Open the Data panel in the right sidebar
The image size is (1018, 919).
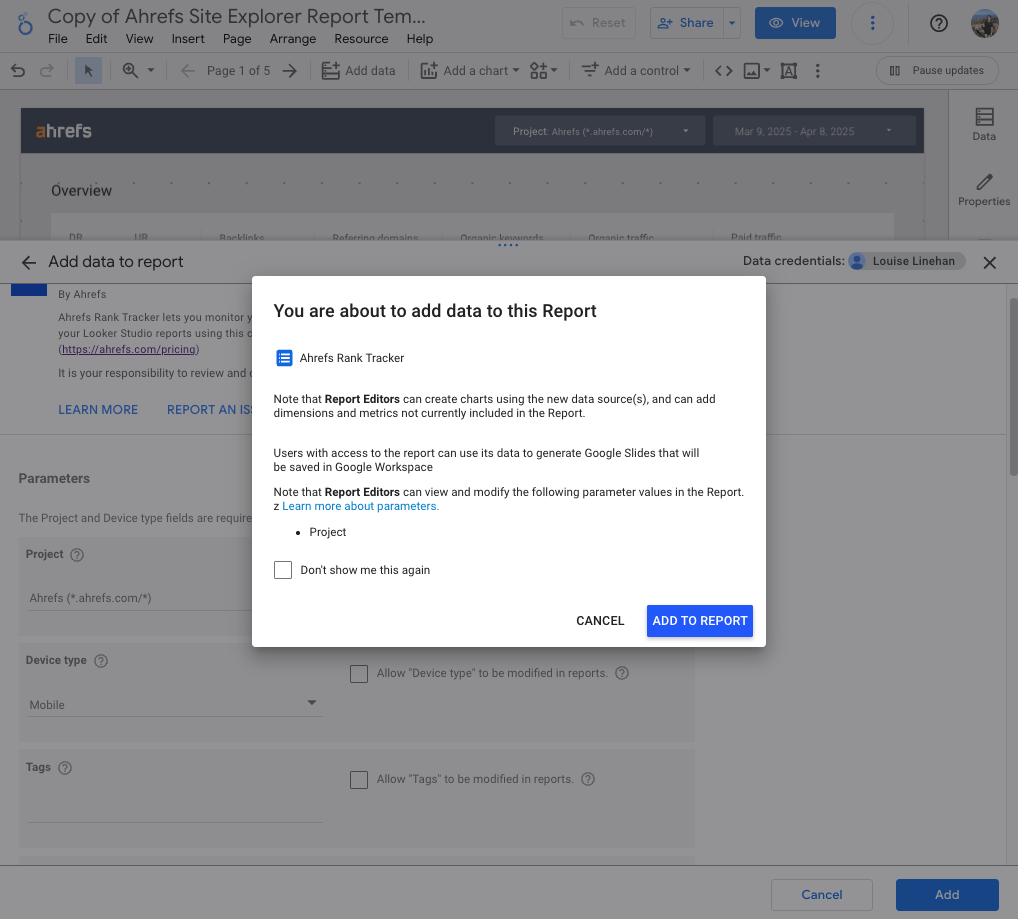(983, 122)
